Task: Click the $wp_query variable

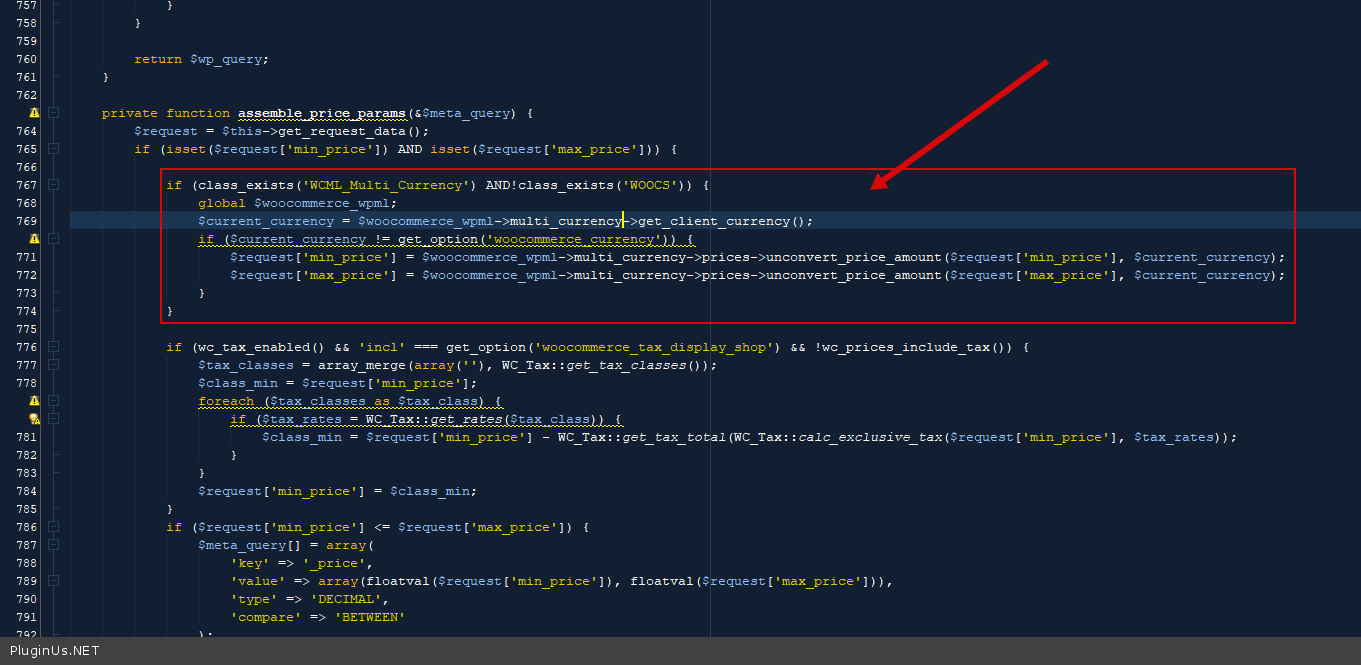Action: point(226,59)
